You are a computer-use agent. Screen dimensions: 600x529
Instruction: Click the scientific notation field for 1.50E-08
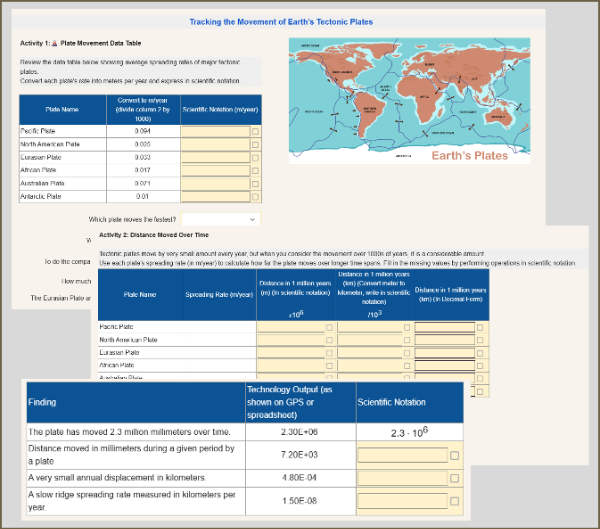(401, 499)
